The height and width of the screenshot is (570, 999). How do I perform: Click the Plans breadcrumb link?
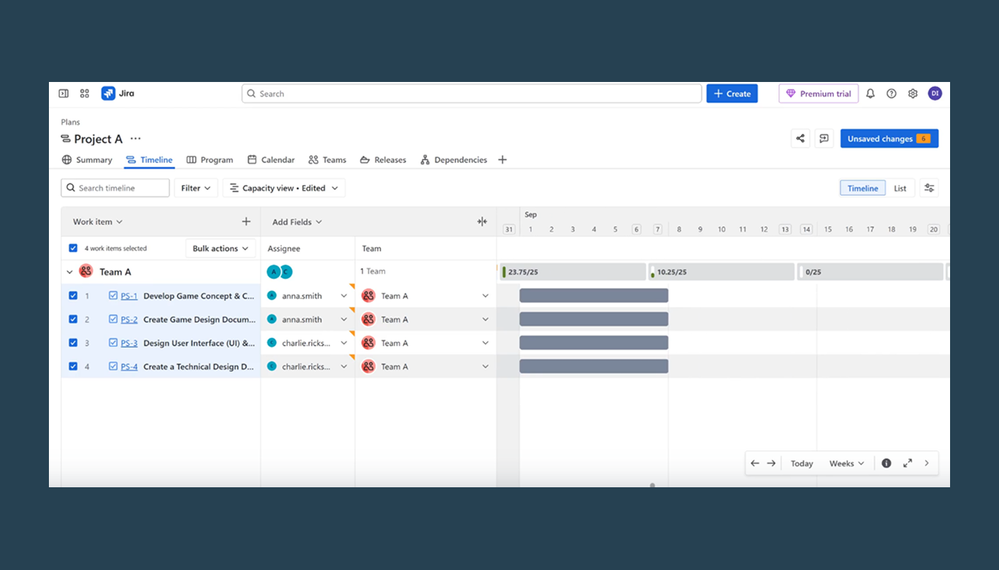(x=70, y=122)
